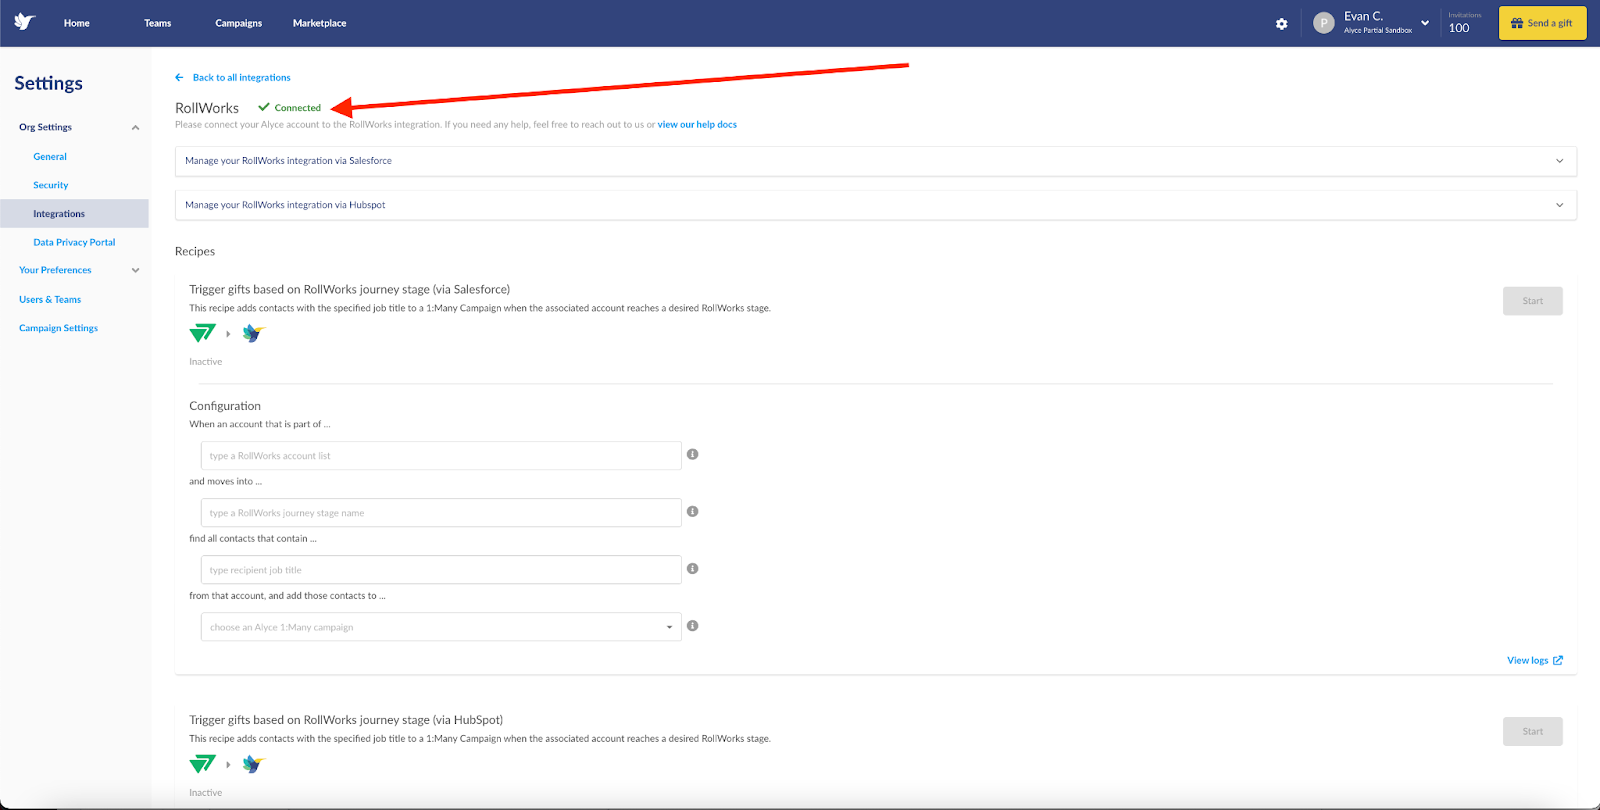Screen dimensions: 1600x810
Task: Click the Recipes section heading
Action: (195, 251)
